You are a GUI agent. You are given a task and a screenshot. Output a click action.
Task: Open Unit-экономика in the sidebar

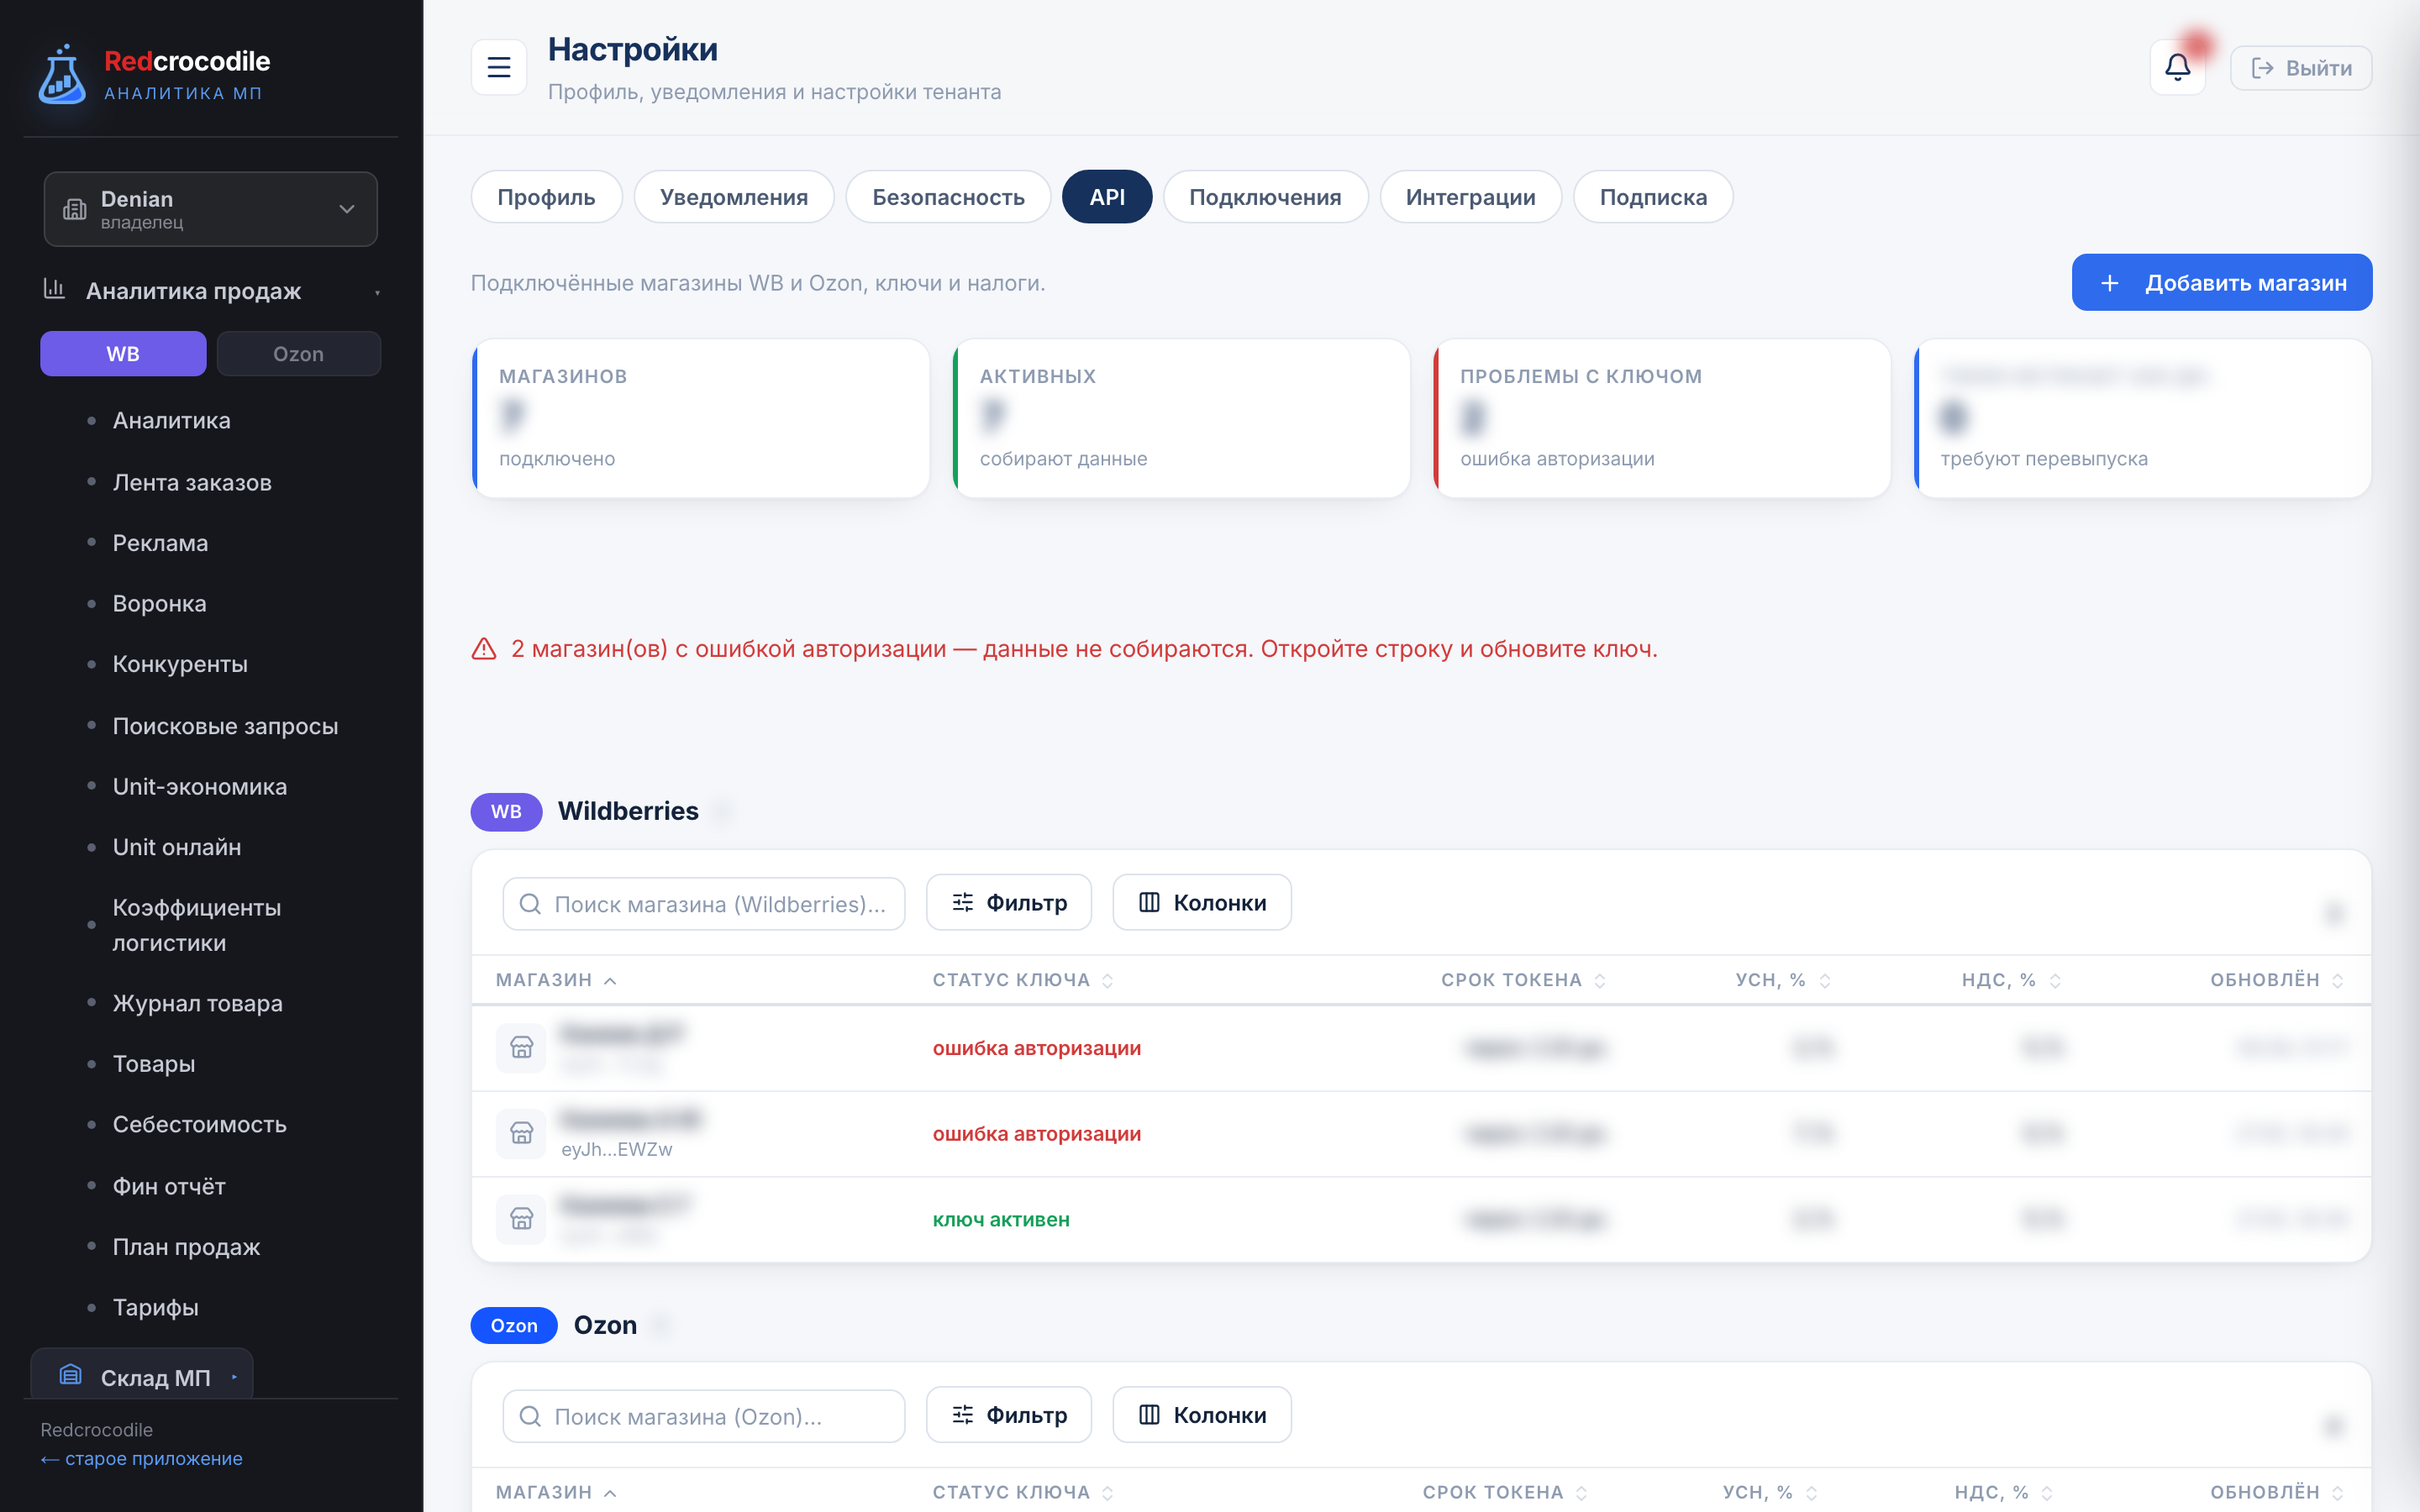199,787
